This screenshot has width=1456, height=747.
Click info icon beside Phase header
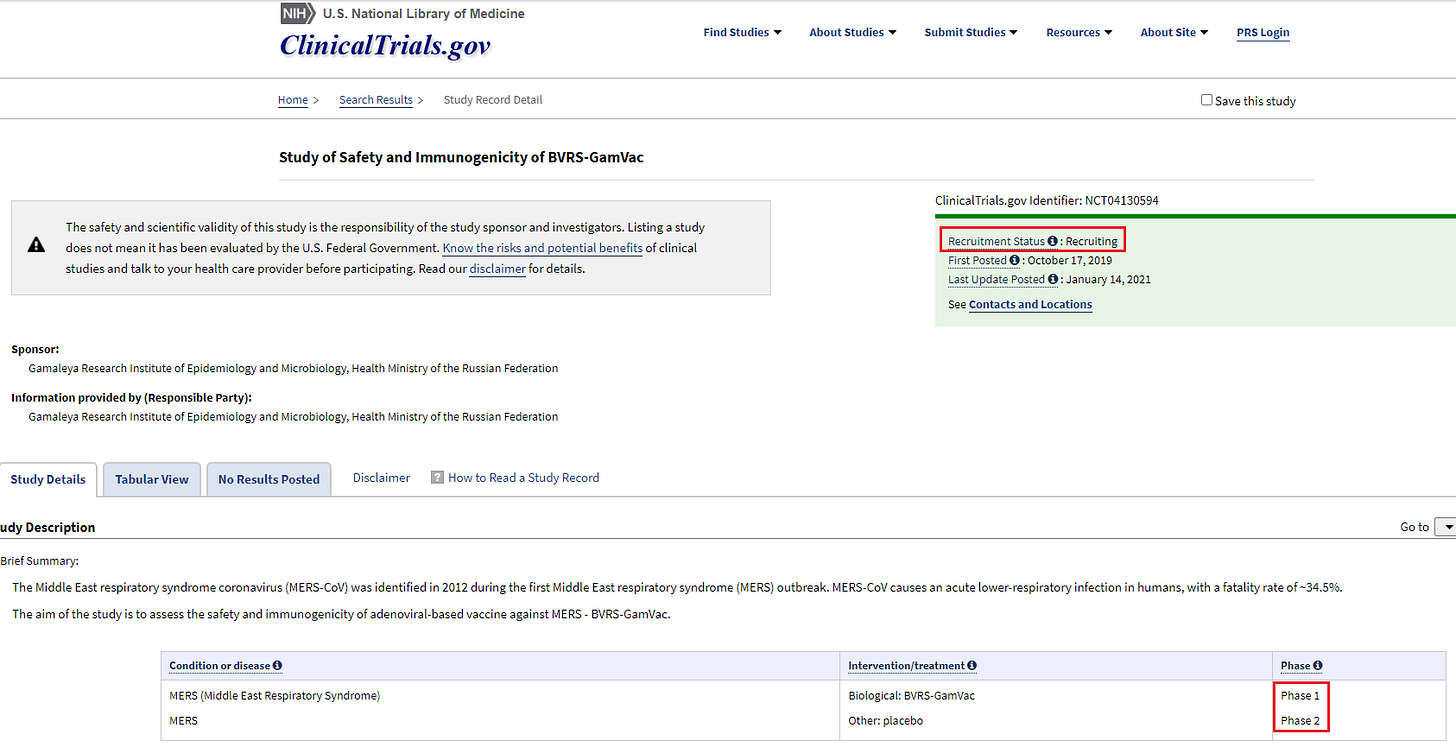[x=1318, y=666]
